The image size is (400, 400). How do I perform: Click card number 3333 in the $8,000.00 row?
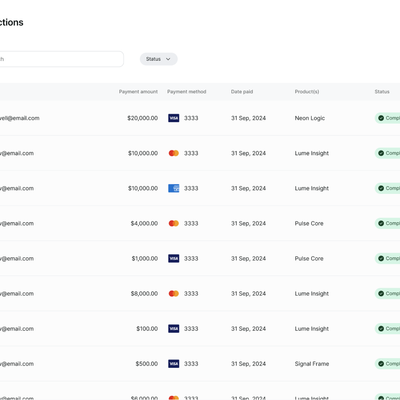click(191, 294)
